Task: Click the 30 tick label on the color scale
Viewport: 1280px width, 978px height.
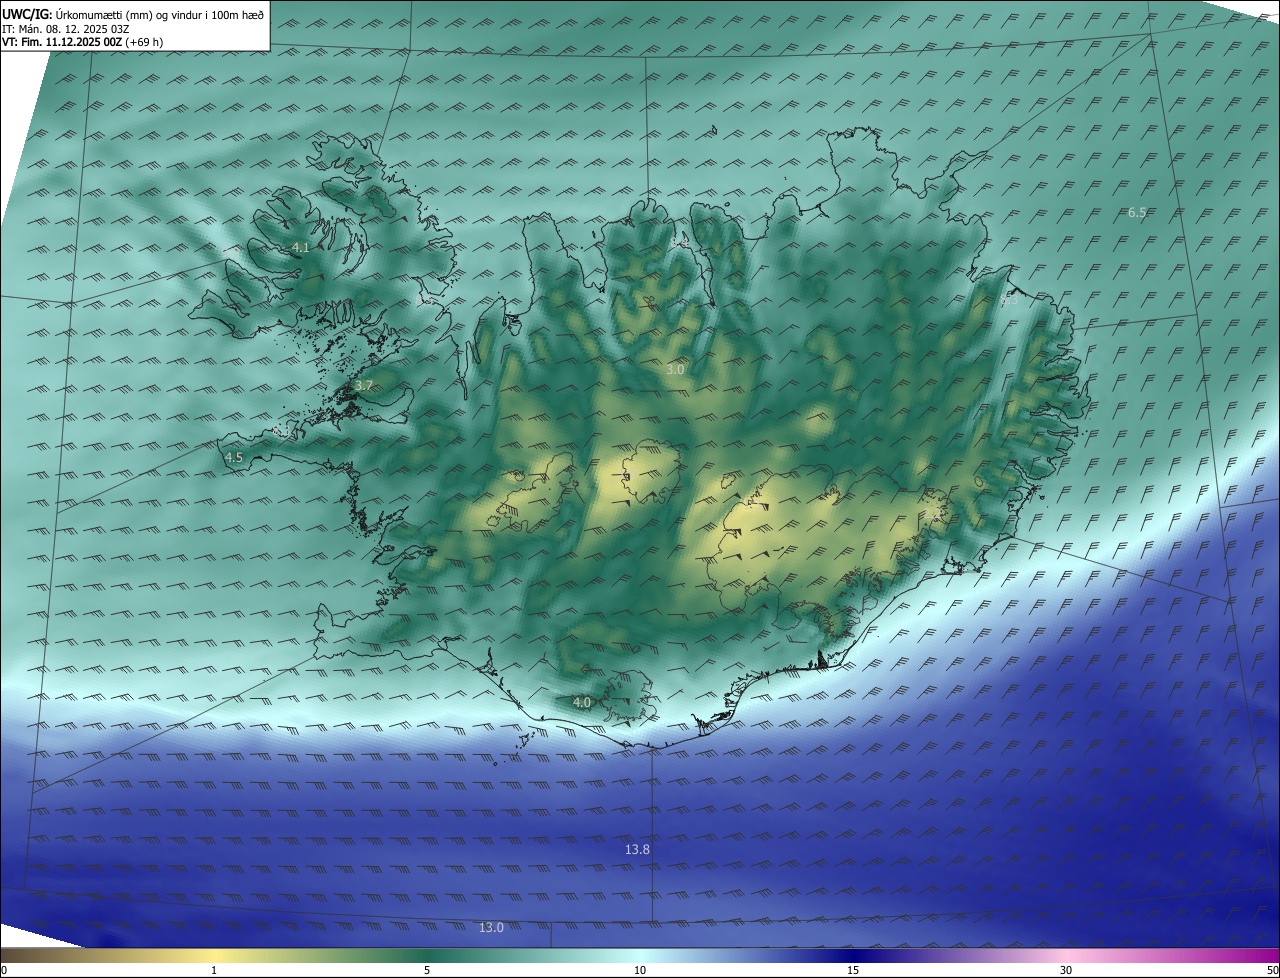Action: (x=1066, y=970)
